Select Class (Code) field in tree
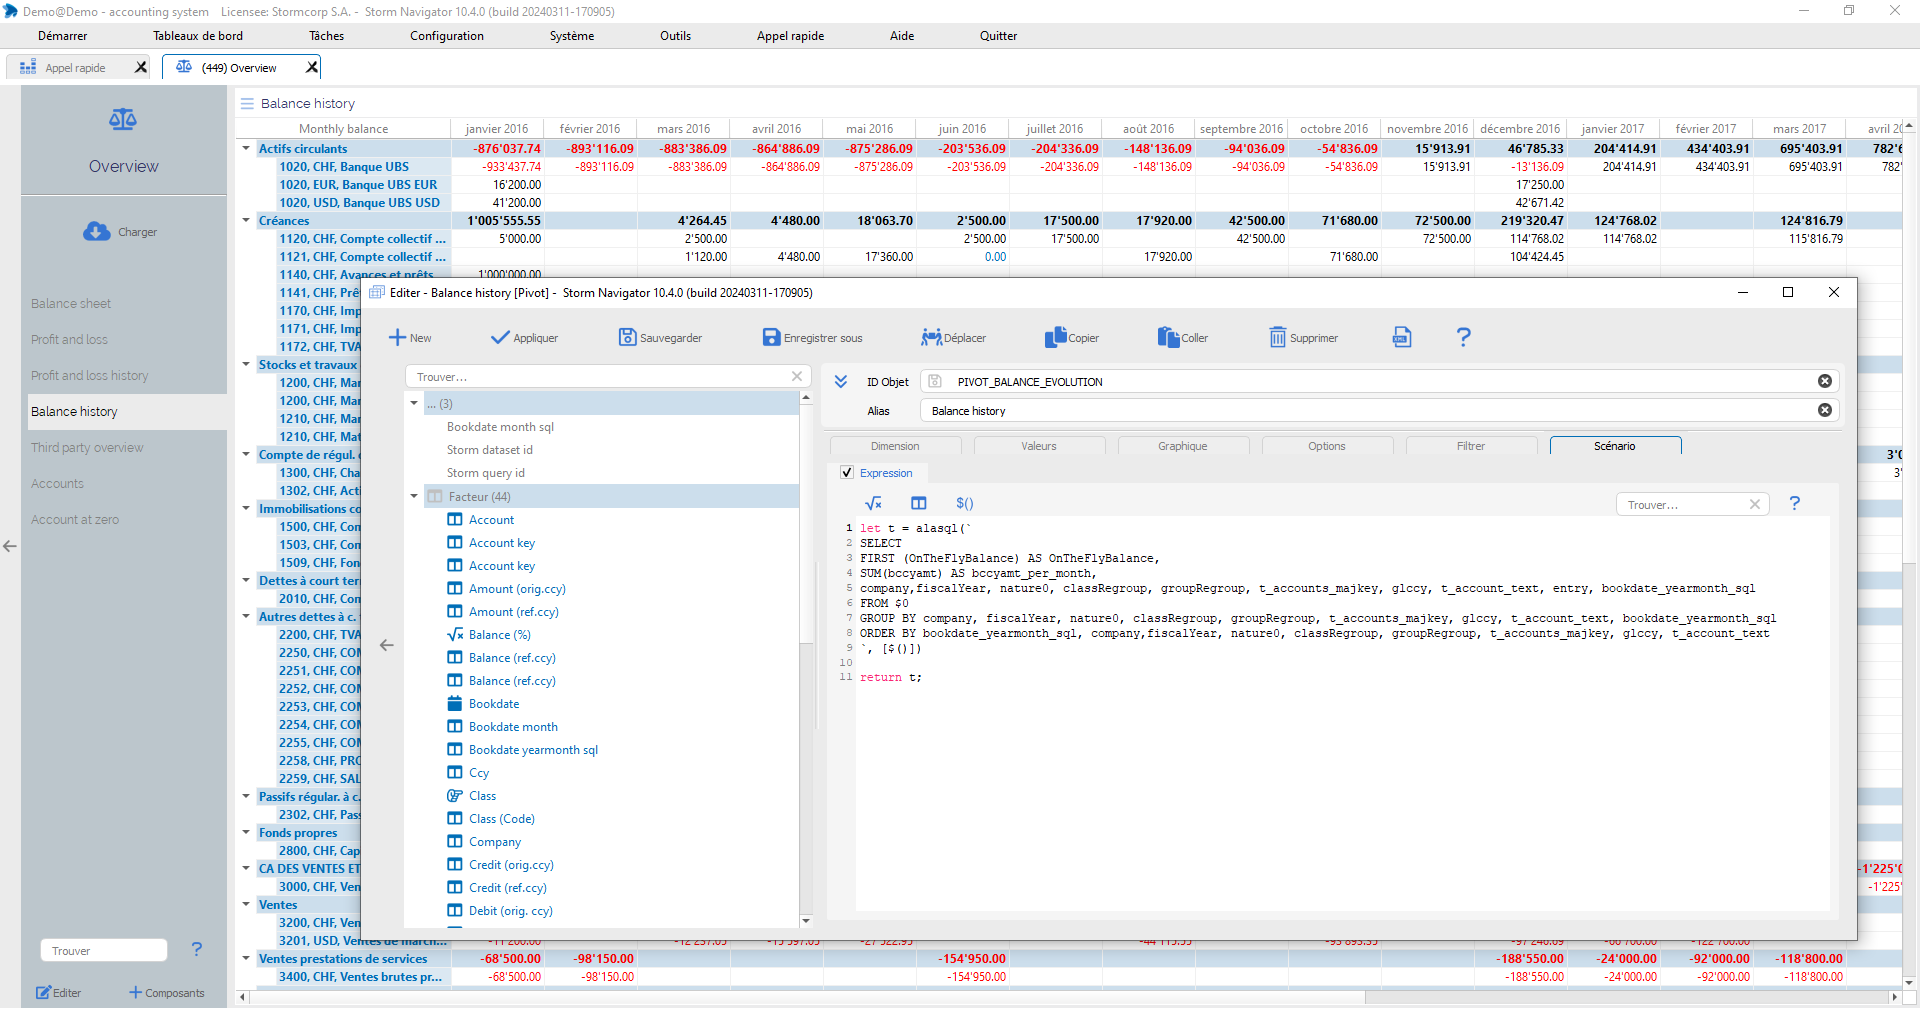Viewport: 1920px width, 1009px height. tap(502, 819)
